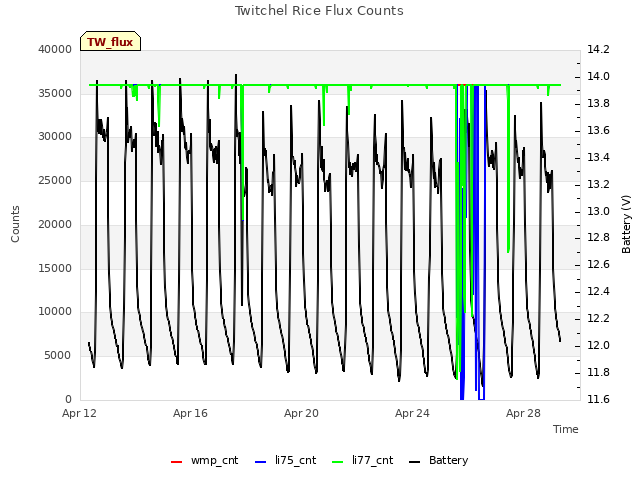The height and width of the screenshot is (480, 640).
Task: Click the 12.2 battery tick label
Action: point(598,318)
